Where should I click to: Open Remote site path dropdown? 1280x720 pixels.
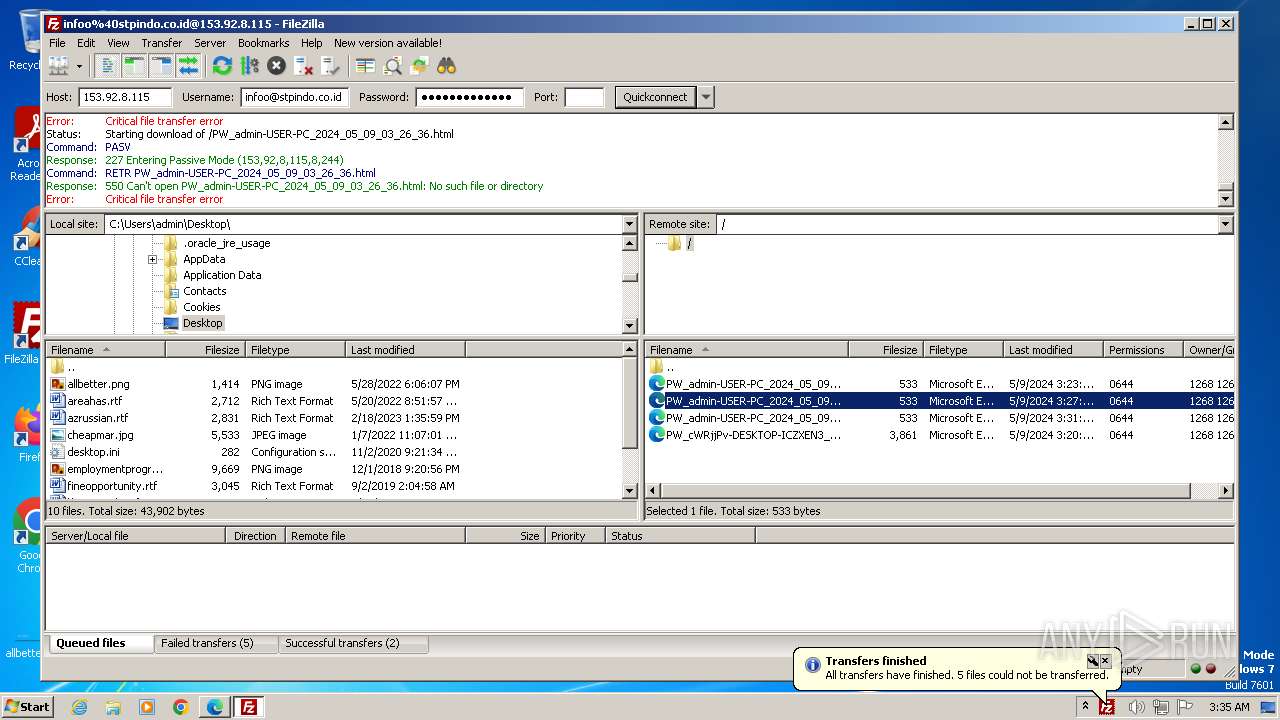1225,224
